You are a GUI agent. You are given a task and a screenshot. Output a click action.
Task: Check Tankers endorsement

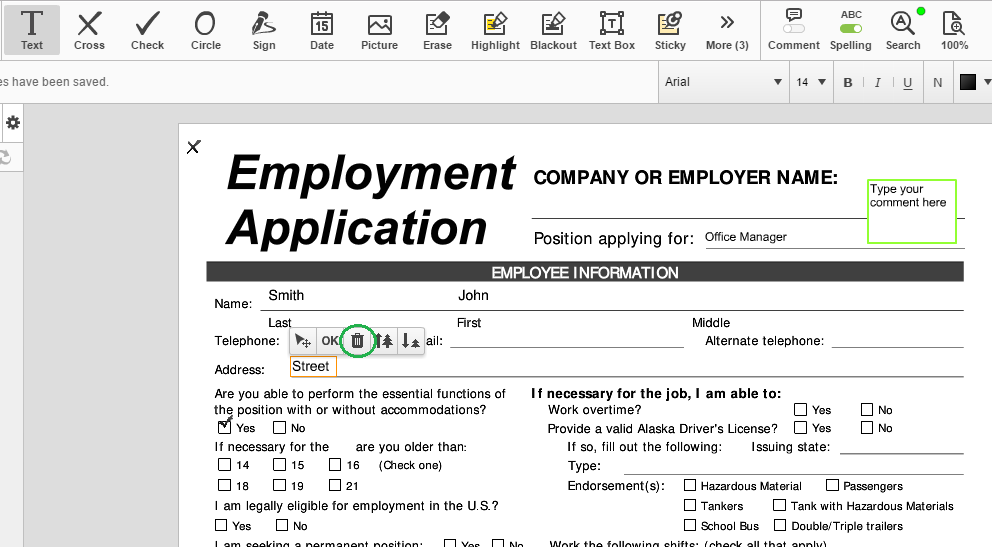pos(690,505)
